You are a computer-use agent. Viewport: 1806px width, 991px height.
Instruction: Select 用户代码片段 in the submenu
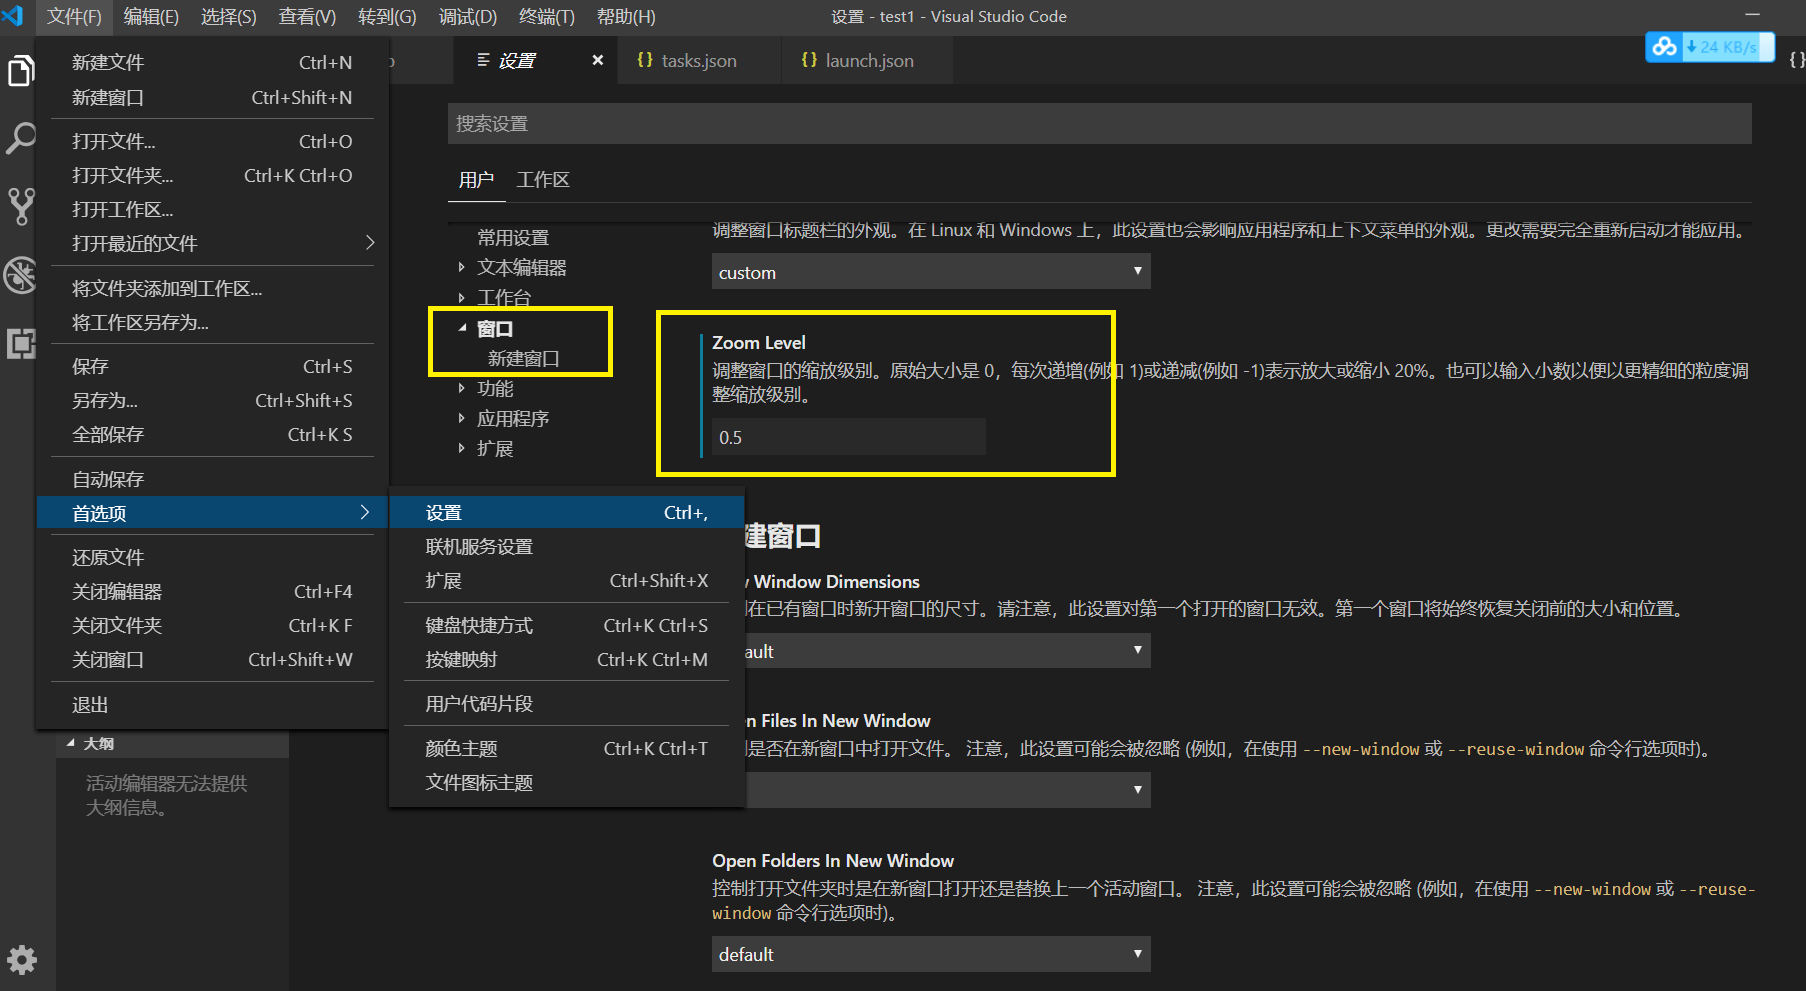coord(567,703)
